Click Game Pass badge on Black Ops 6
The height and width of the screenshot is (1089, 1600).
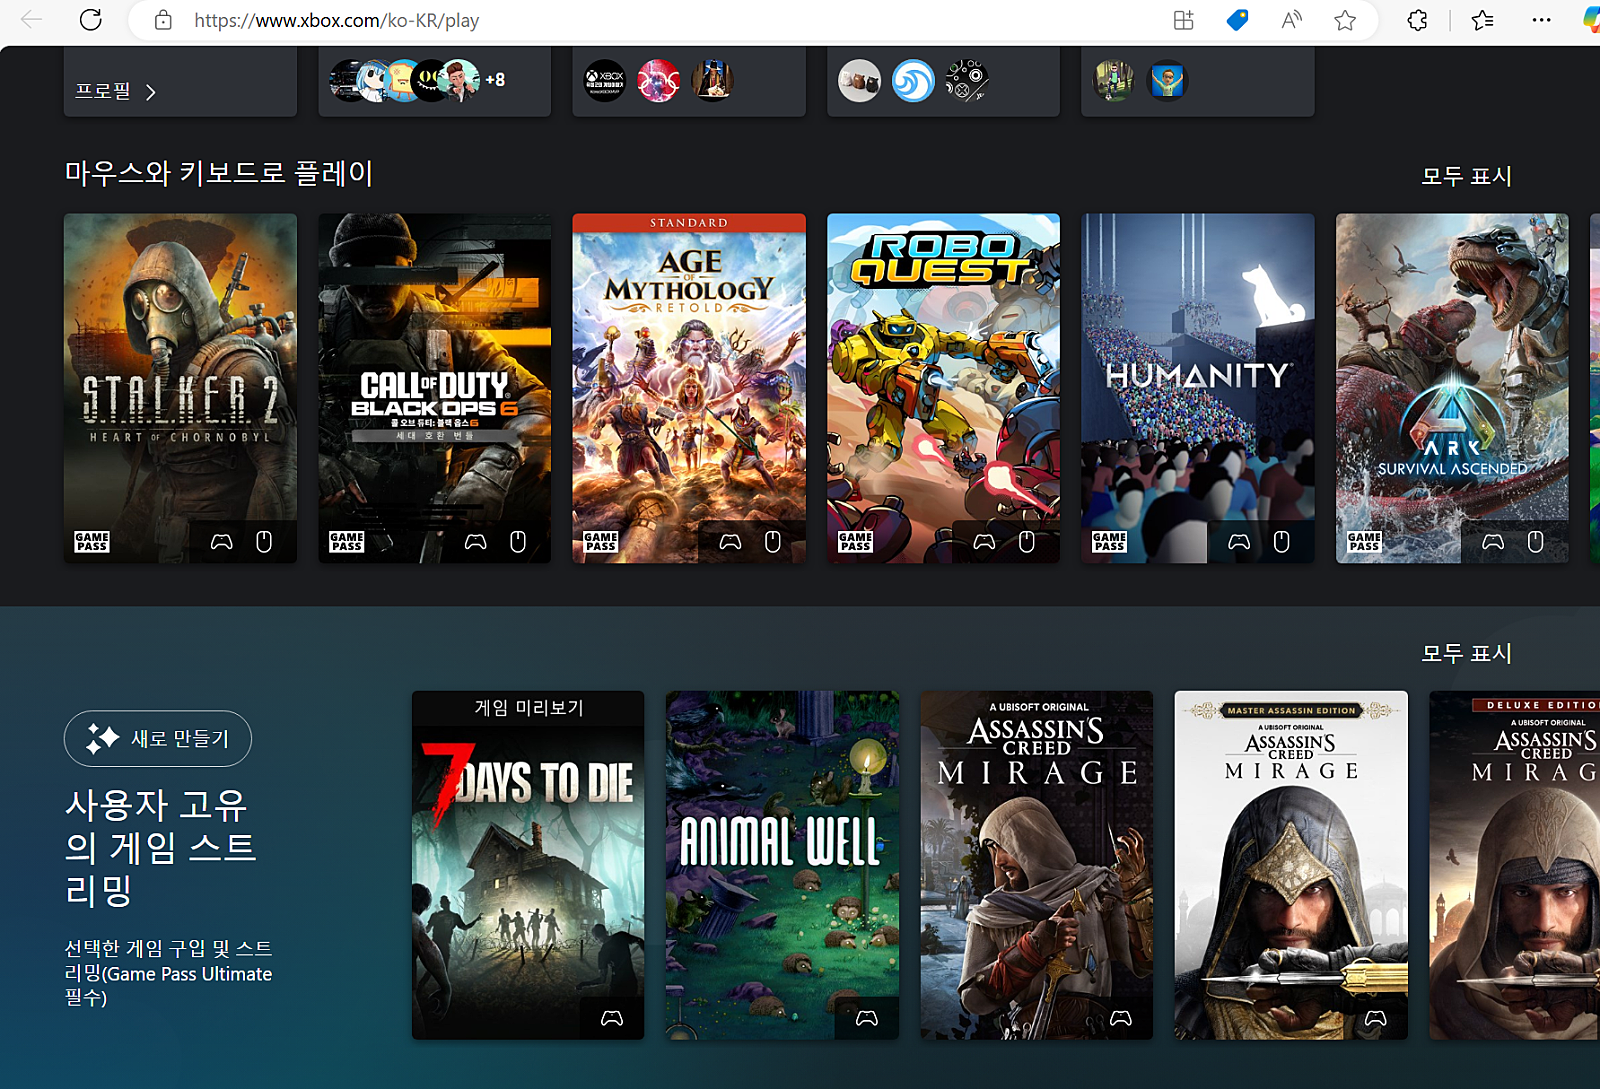pos(346,542)
